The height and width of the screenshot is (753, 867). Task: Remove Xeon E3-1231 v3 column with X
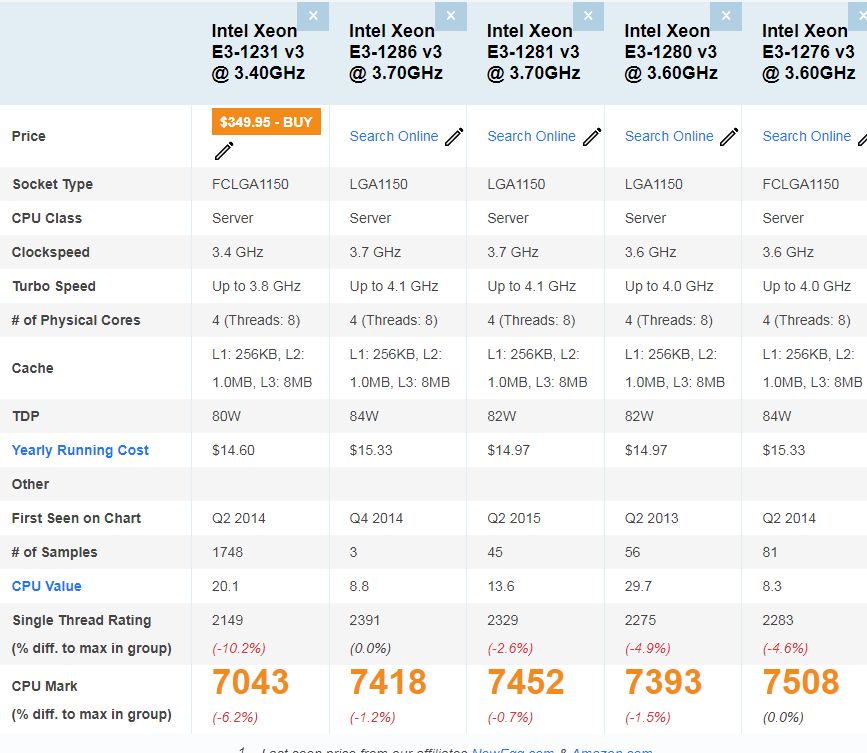pos(313,16)
